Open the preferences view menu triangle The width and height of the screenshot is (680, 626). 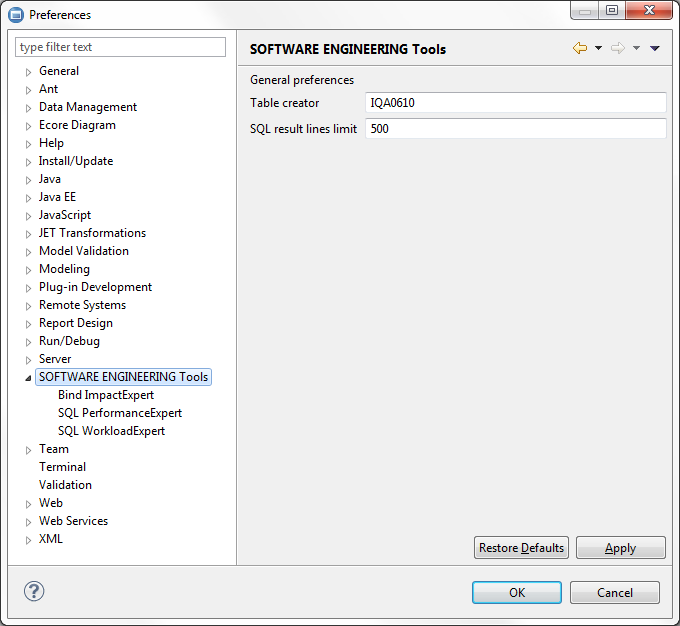pyautogui.click(x=655, y=48)
